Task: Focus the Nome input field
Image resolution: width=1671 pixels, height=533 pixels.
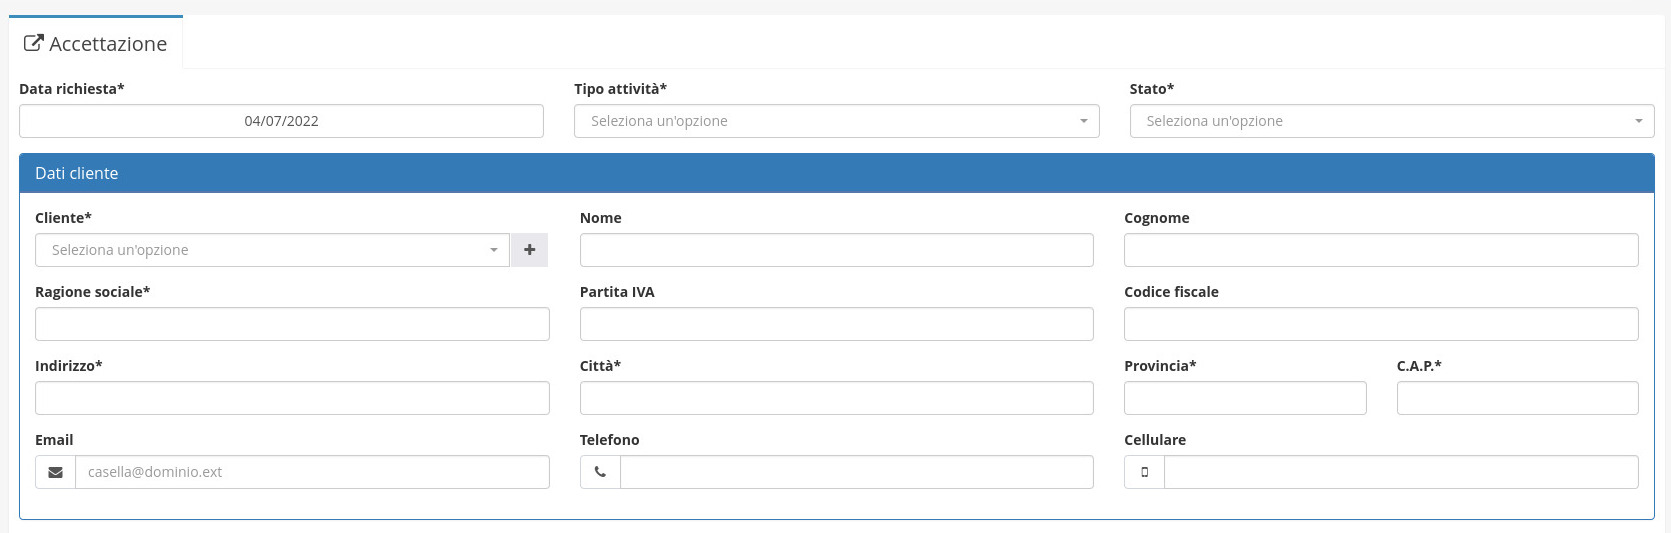Action: pyautogui.click(x=836, y=250)
